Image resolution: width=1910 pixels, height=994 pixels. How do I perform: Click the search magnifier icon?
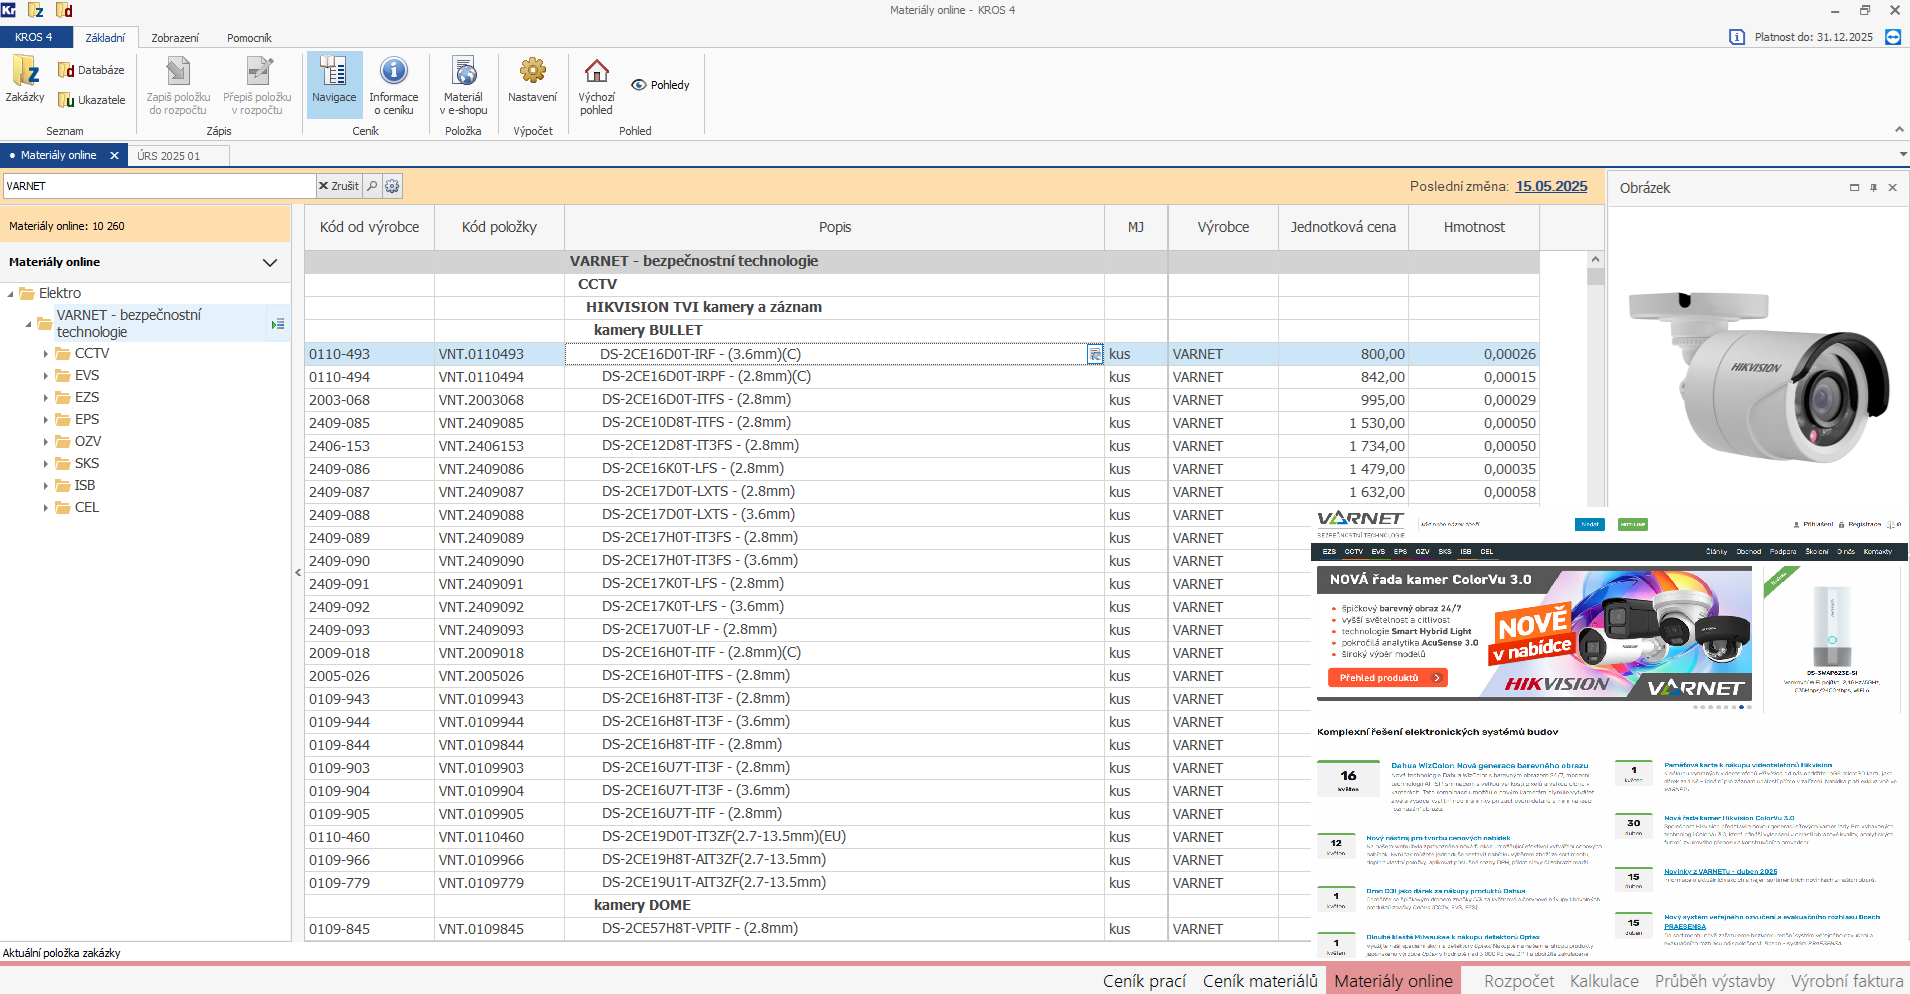coord(372,186)
